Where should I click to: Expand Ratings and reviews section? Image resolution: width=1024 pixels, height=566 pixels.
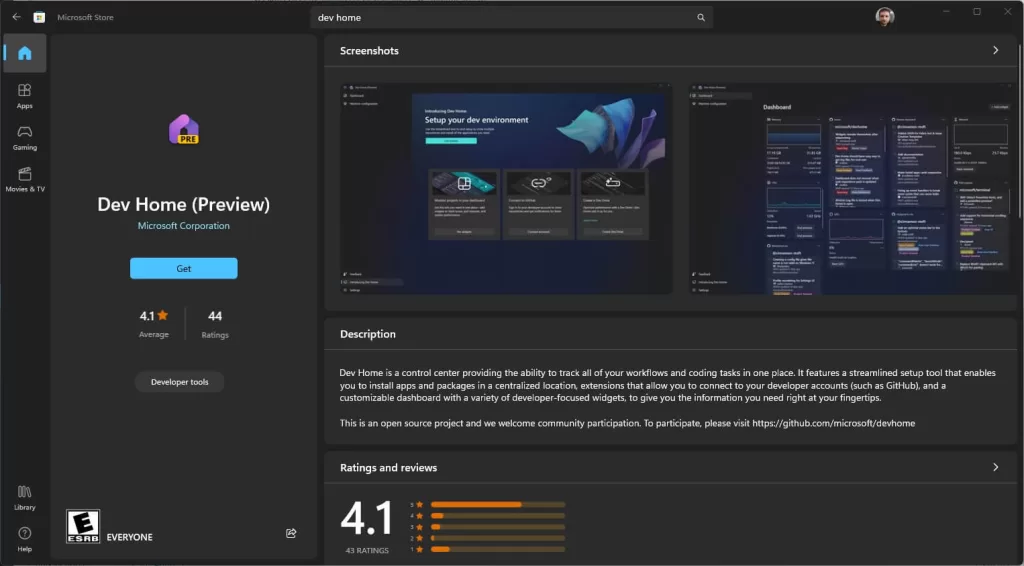click(x=995, y=467)
